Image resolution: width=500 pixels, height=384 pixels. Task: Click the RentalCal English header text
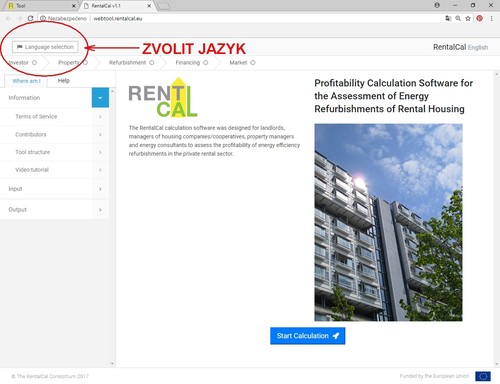[x=460, y=47]
